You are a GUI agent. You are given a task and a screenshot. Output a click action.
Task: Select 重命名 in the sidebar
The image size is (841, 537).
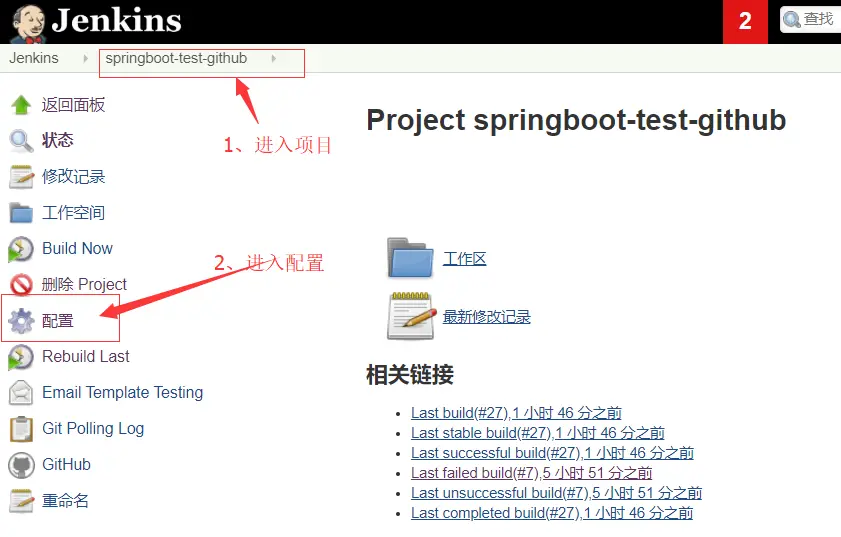click(65, 501)
